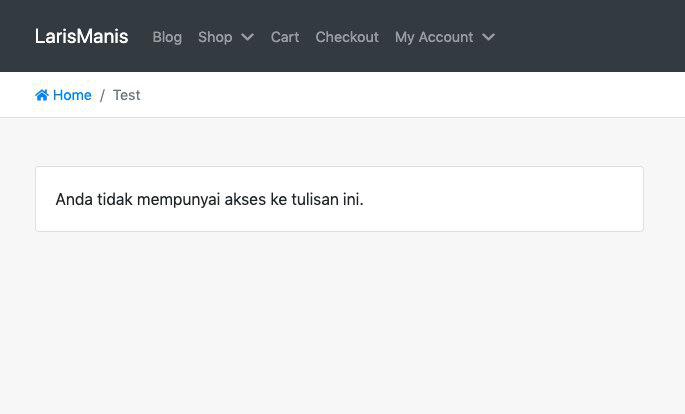Viewport: 685px width, 414px height.
Task: Expand the Shop dropdown chevron
Action: 247,37
